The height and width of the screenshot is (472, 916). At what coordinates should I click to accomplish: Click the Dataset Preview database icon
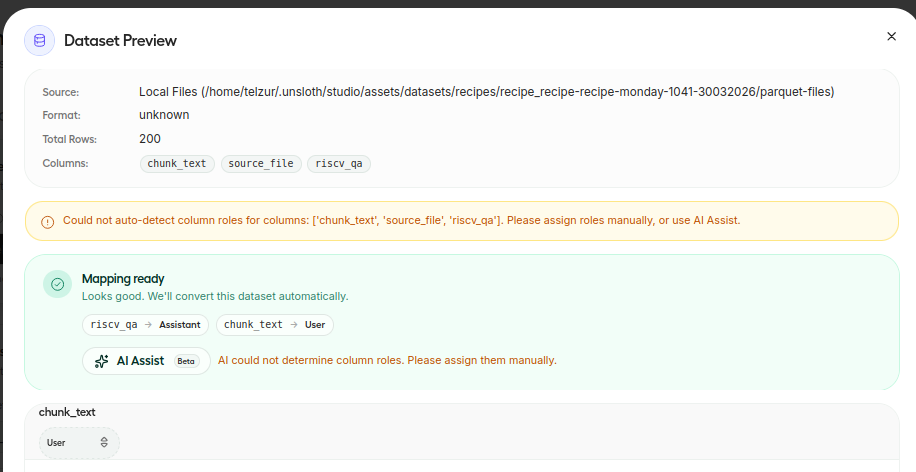tap(40, 40)
